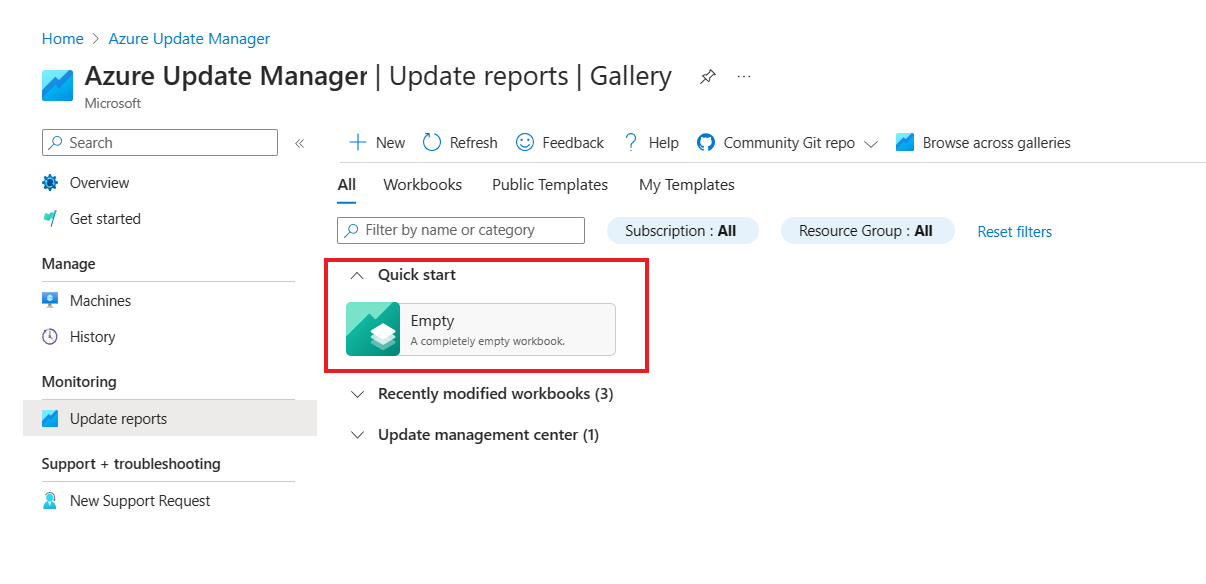1206x584 pixels.
Task: Select the Update reports workbook icon
Action: [50, 419]
